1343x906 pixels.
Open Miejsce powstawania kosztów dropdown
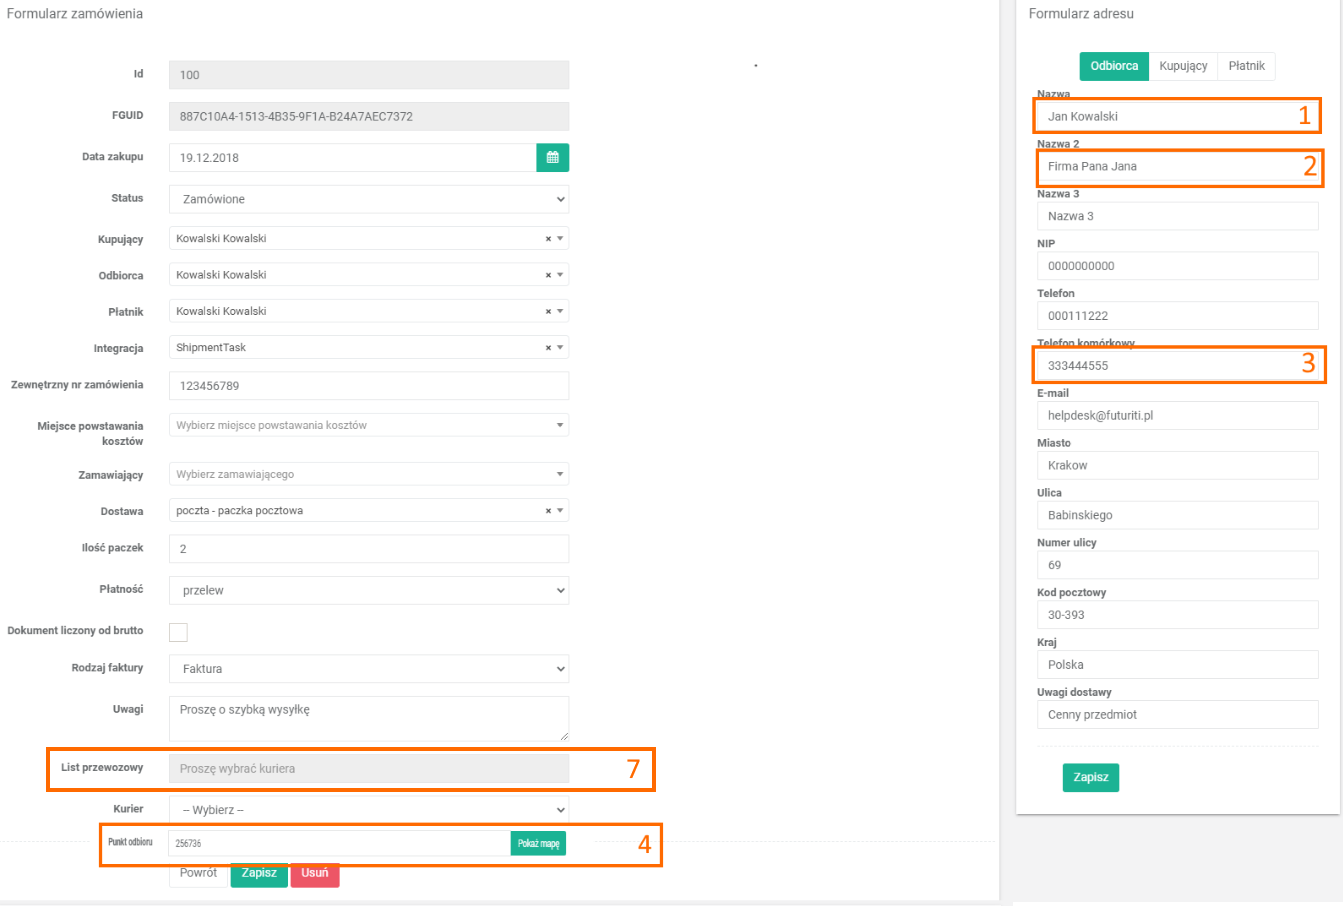coord(368,425)
